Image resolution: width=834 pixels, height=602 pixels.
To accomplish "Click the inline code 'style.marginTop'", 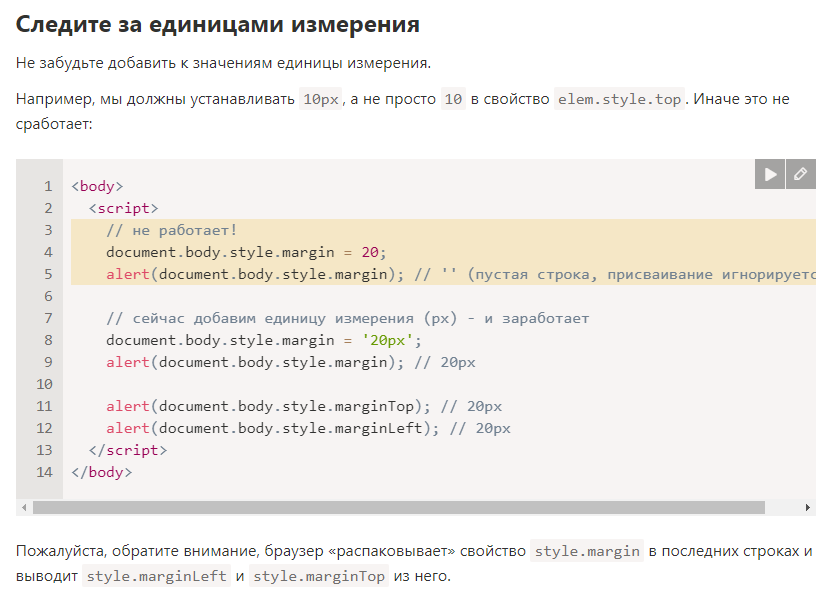I will [x=319, y=576].
